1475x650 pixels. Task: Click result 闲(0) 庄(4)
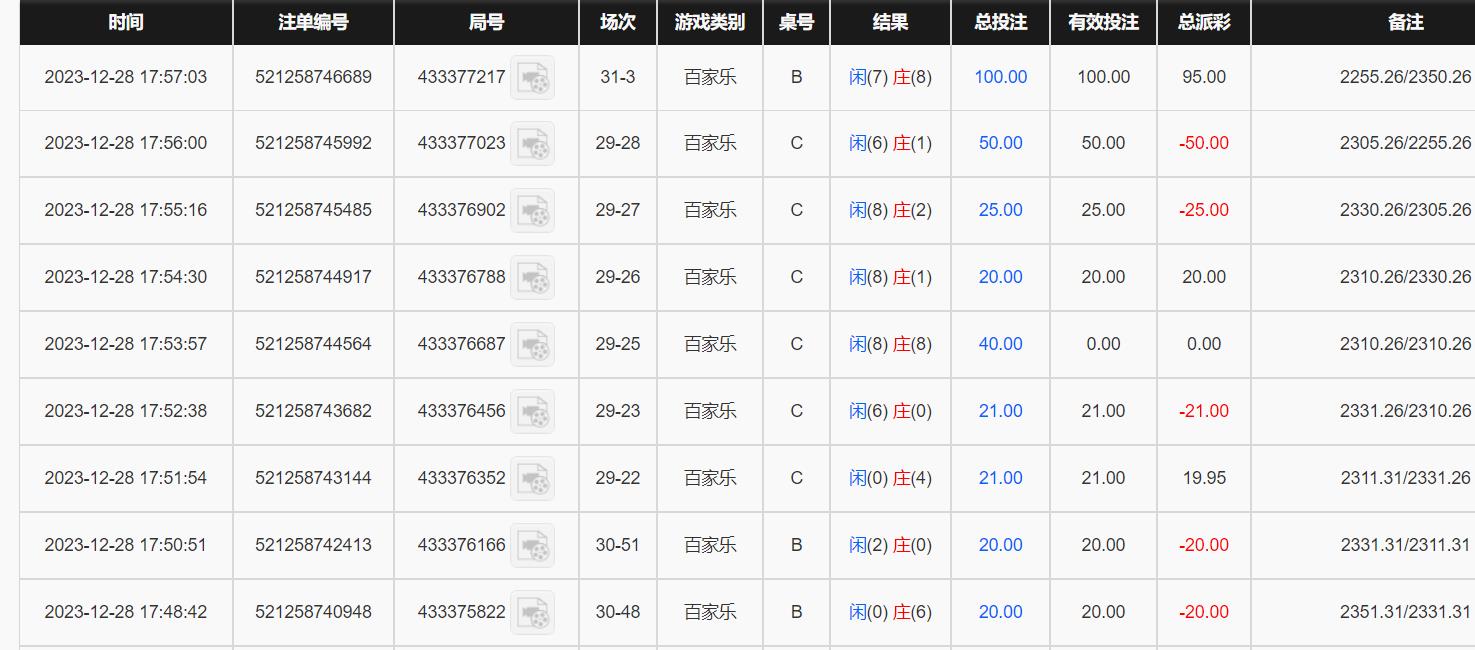(x=890, y=478)
